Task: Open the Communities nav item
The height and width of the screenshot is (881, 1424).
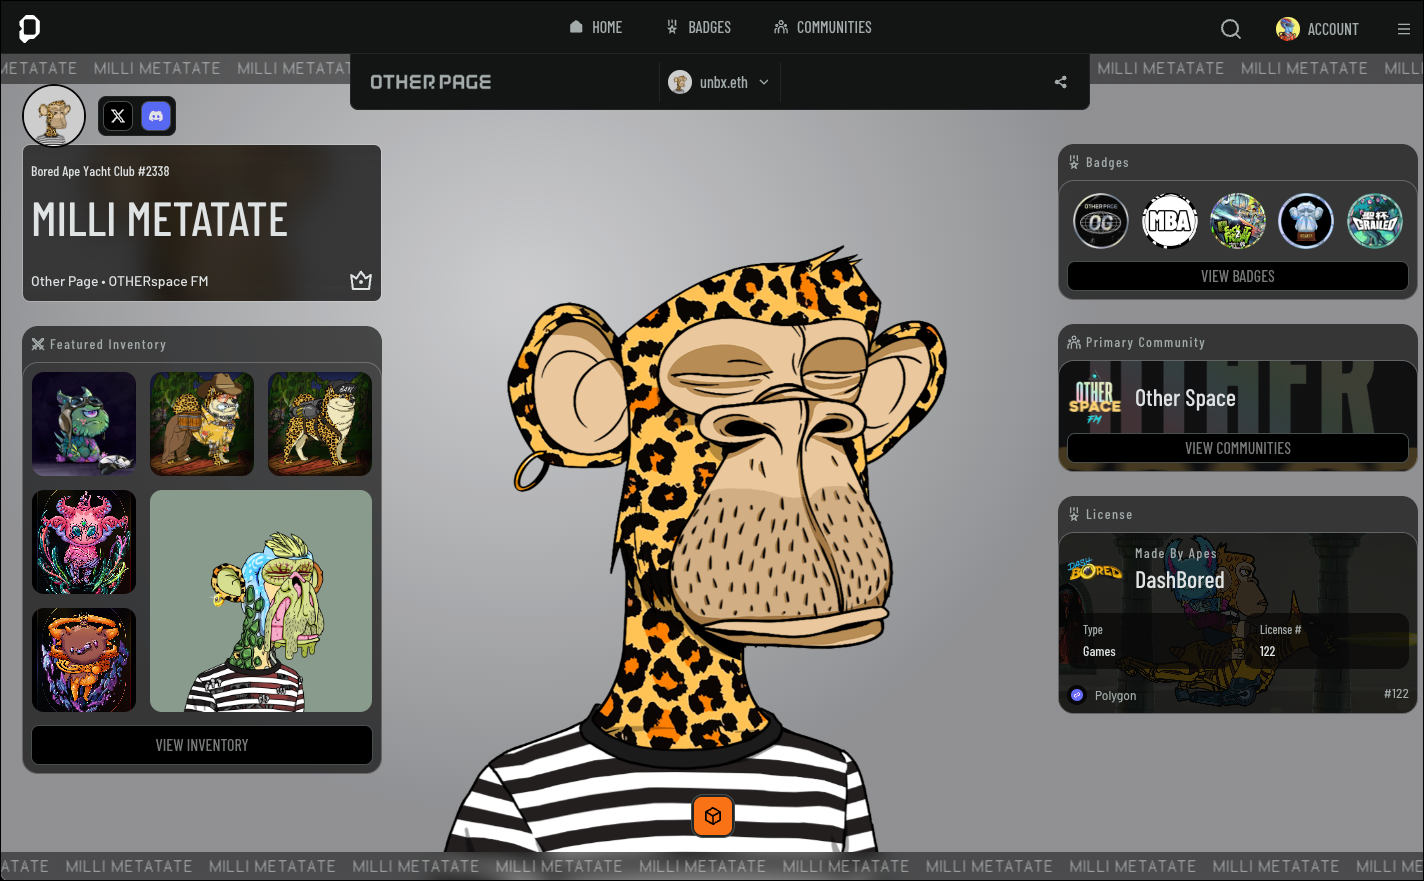Action: point(823,27)
